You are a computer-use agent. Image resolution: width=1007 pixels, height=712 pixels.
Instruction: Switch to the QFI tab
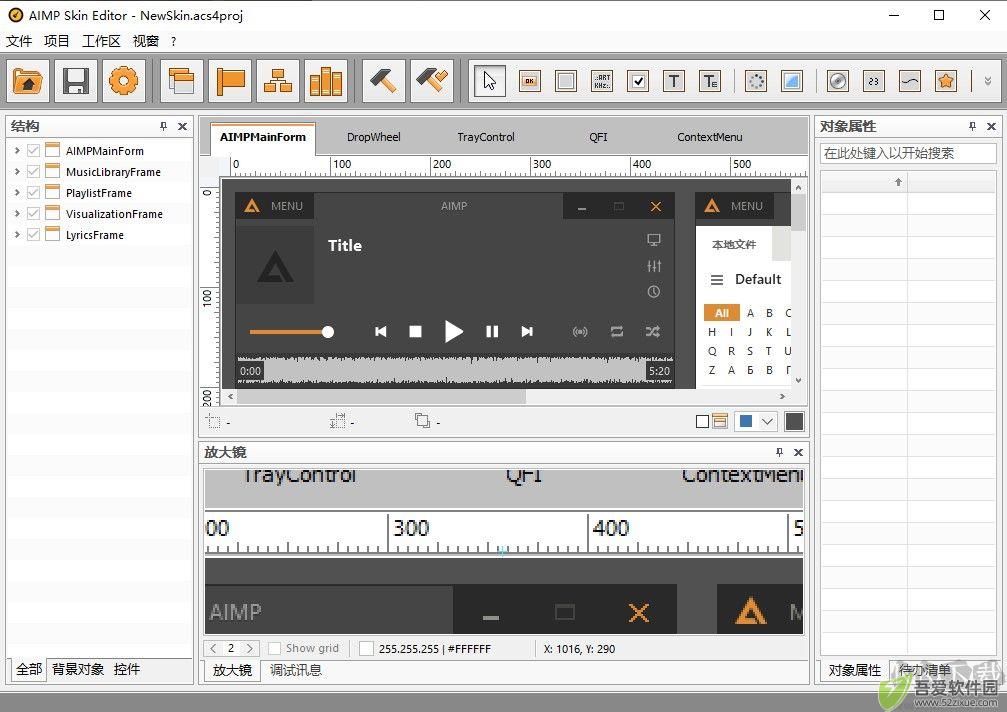coord(598,137)
